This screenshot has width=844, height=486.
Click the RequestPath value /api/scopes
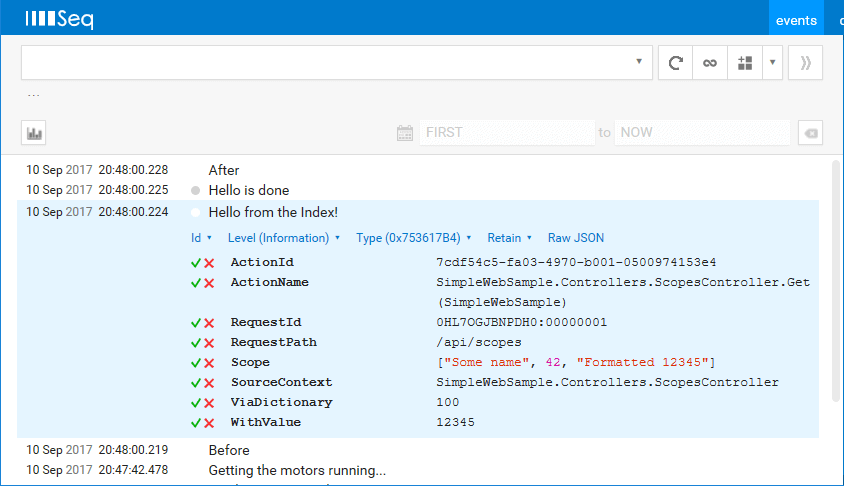(479, 342)
